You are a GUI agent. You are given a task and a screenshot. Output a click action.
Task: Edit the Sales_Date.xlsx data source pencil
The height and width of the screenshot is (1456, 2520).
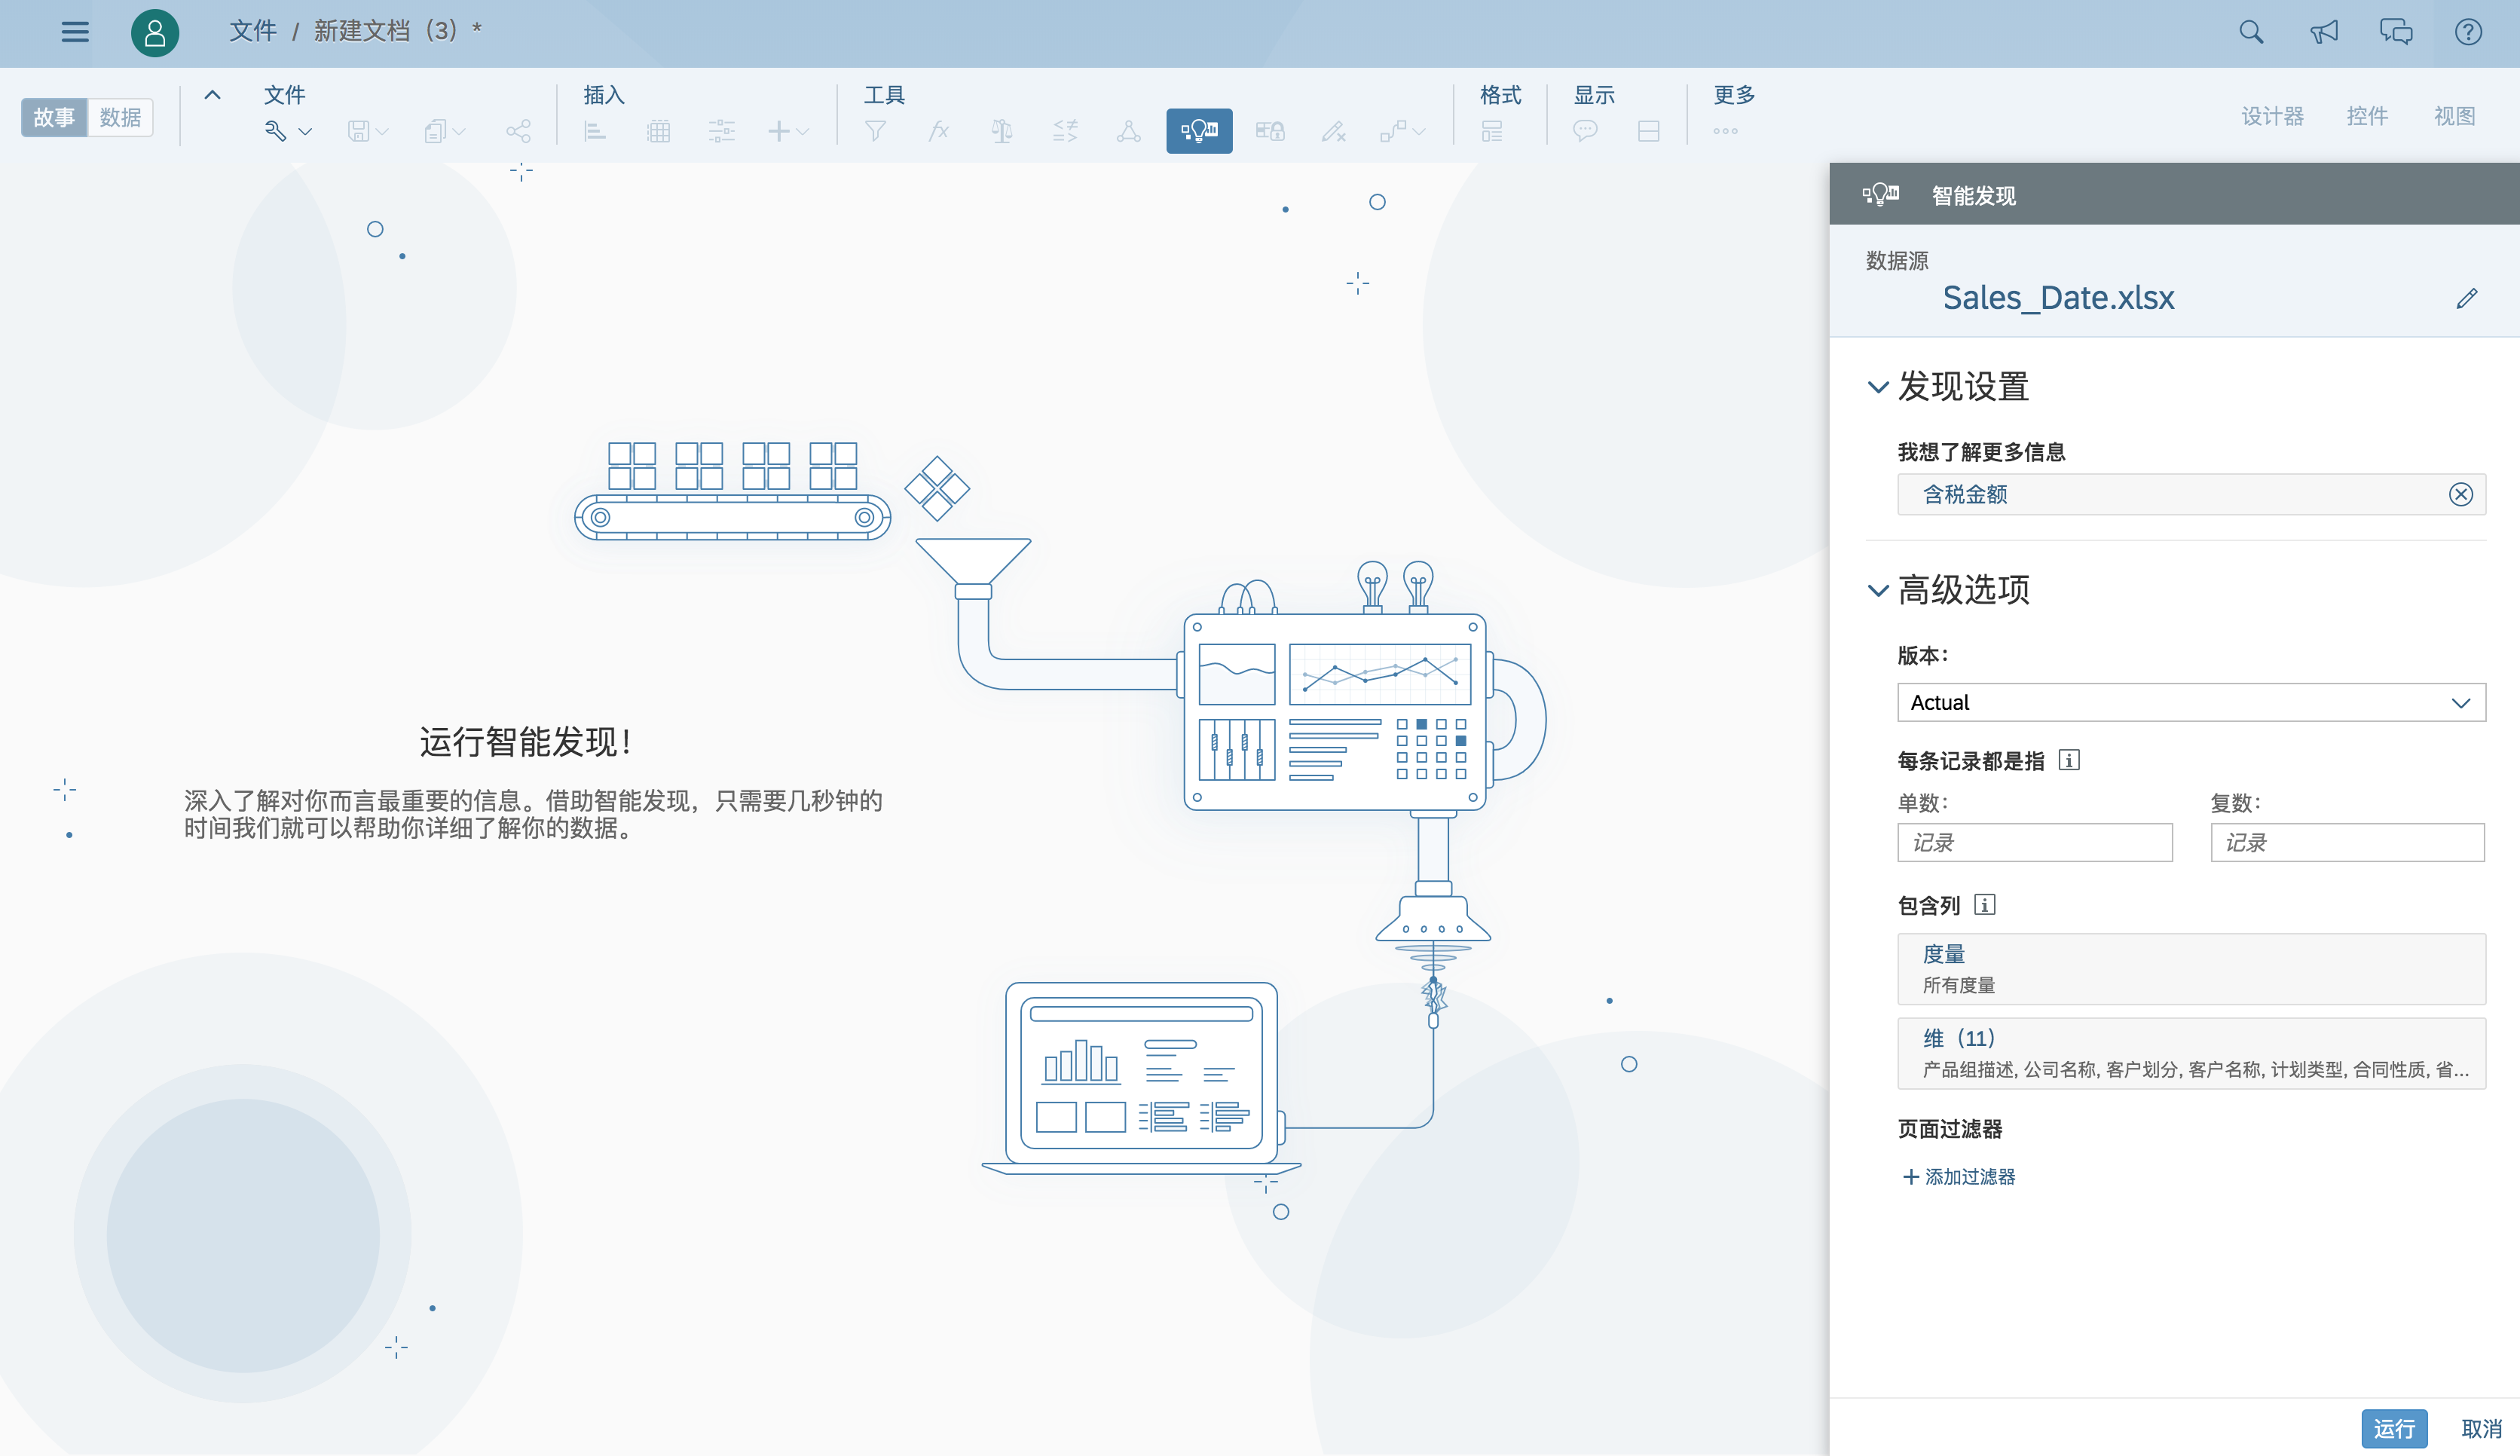pyautogui.click(x=2466, y=298)
